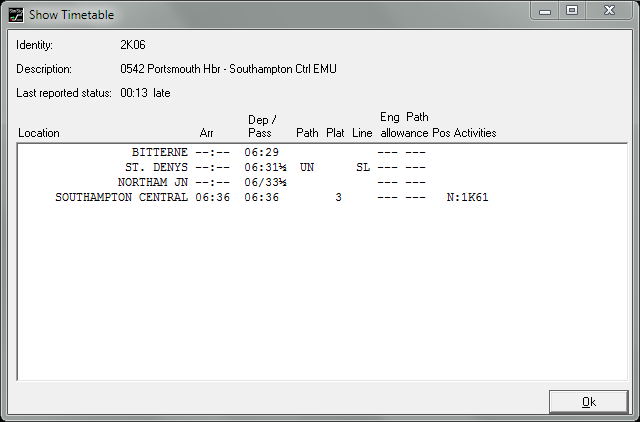This screenshot has width=640, height=422.
Task: Click the Bitterne departure time 06:29
Action: pyautogui.click(x=262, y=152)
